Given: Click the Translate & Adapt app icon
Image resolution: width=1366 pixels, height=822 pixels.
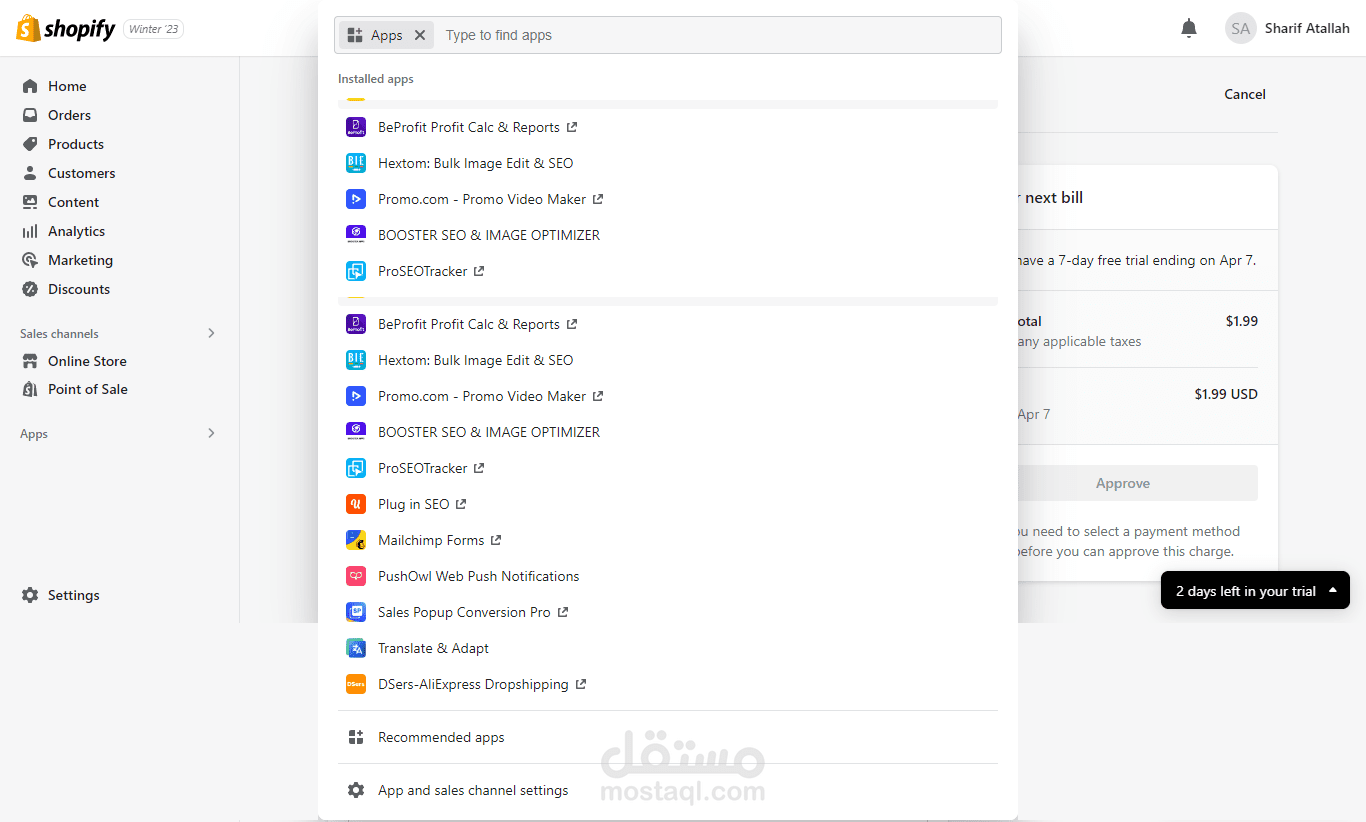Looking at the screenshot, I should [356, 648].
